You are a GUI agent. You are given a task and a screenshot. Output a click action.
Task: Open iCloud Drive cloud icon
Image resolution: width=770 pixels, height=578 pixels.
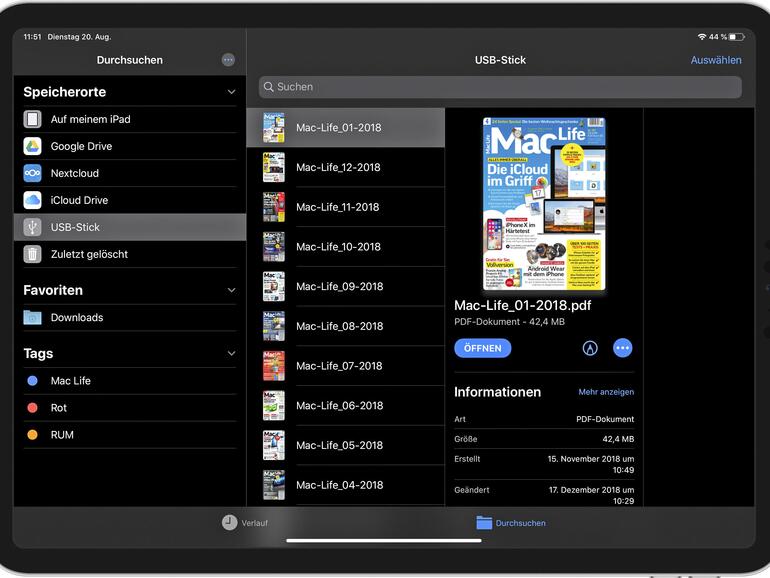[x=32, y=200]
